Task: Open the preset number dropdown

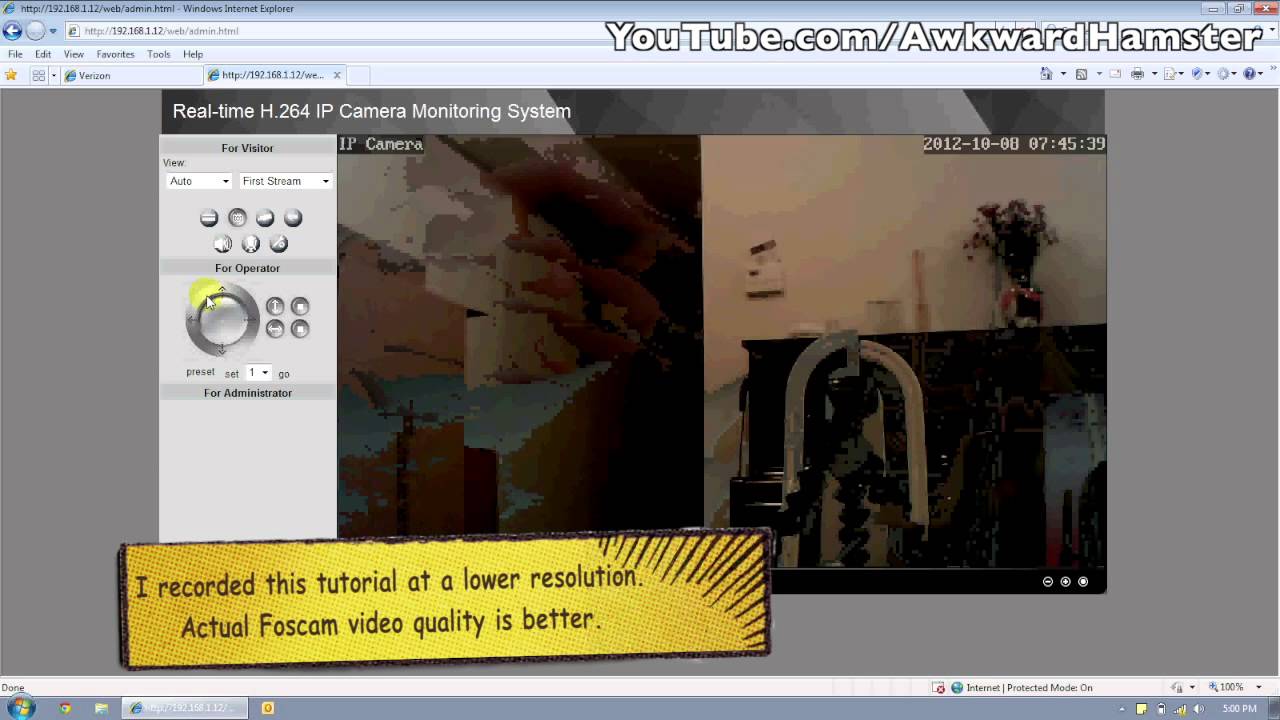Action: click(258, 373)
